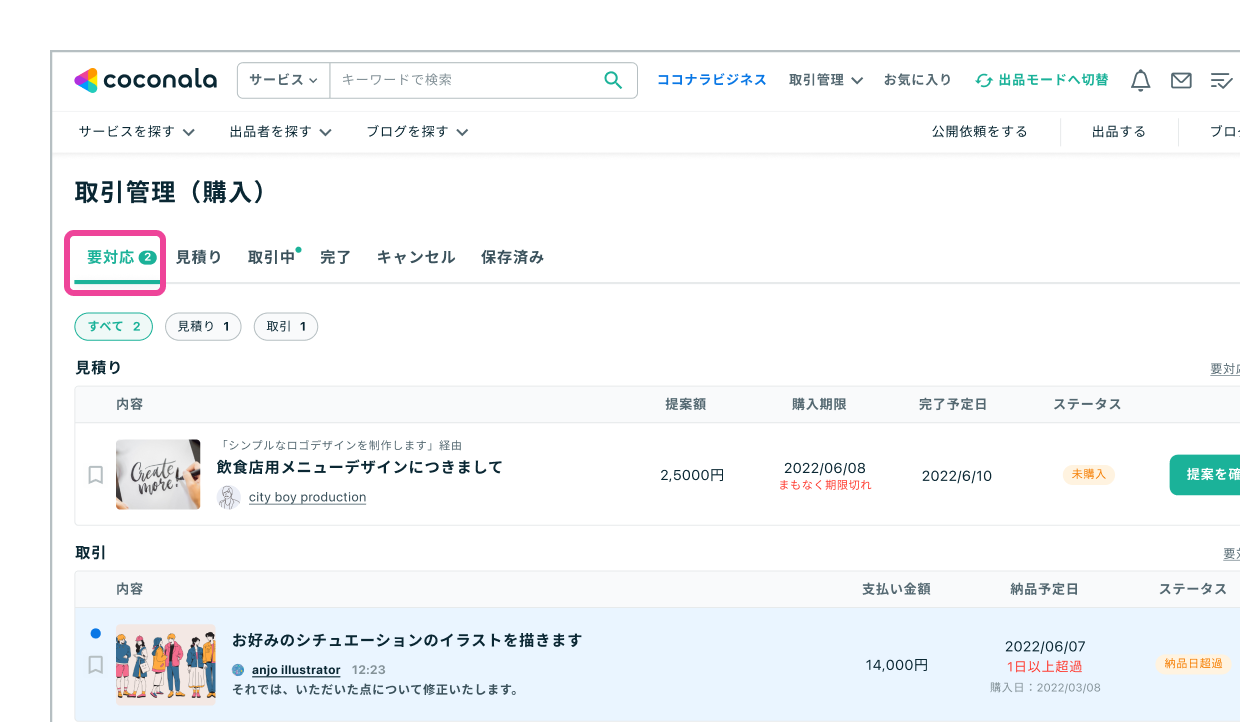Click anjo illustrator's profile icon
The height and width of the screenshot is (722, 1240).
click(x=236, y=670)
